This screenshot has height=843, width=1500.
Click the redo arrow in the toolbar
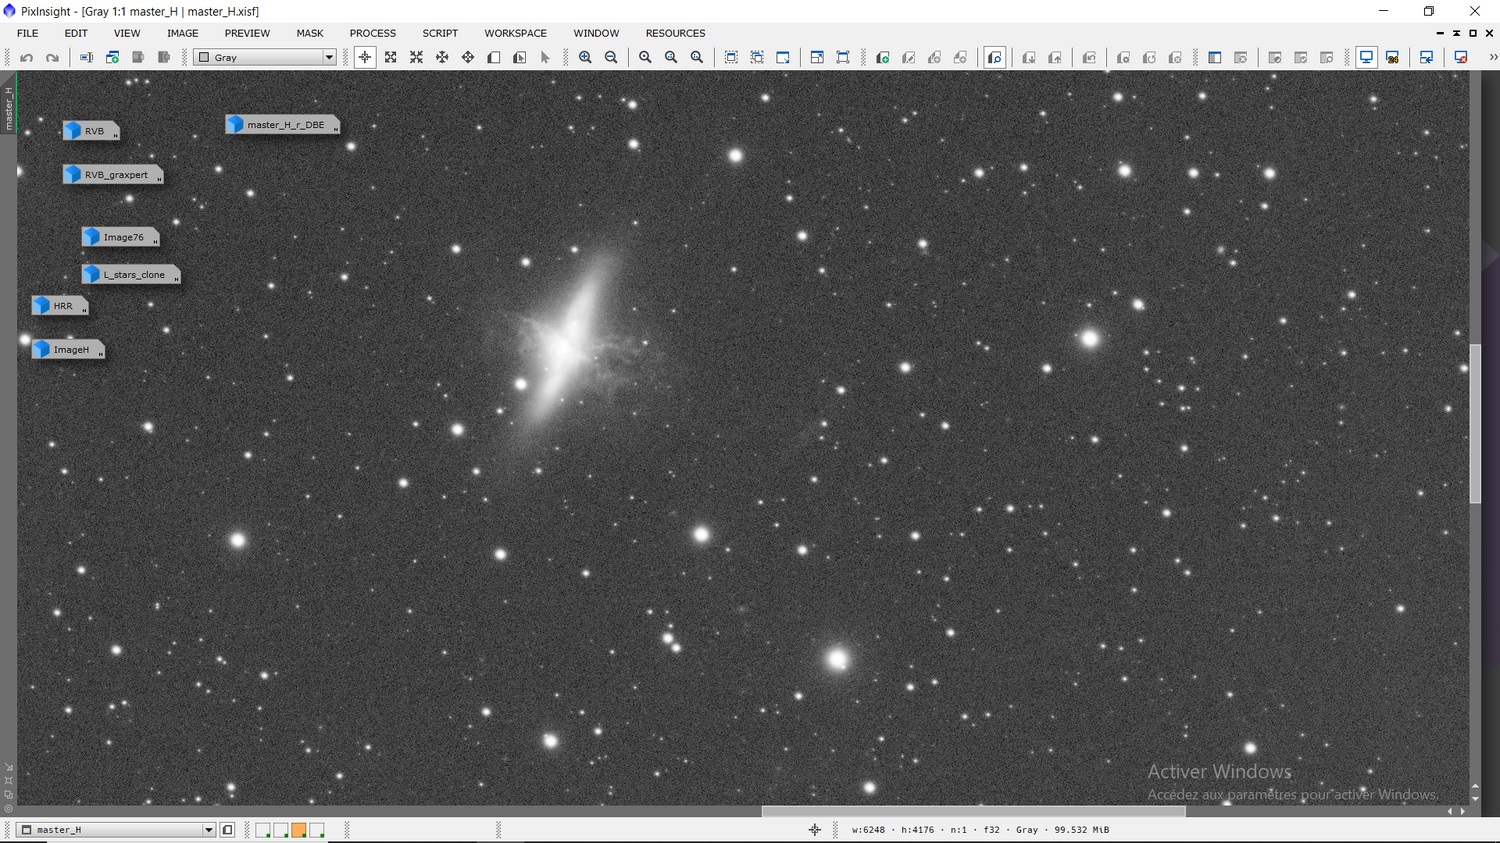click(x=53, y=58)
